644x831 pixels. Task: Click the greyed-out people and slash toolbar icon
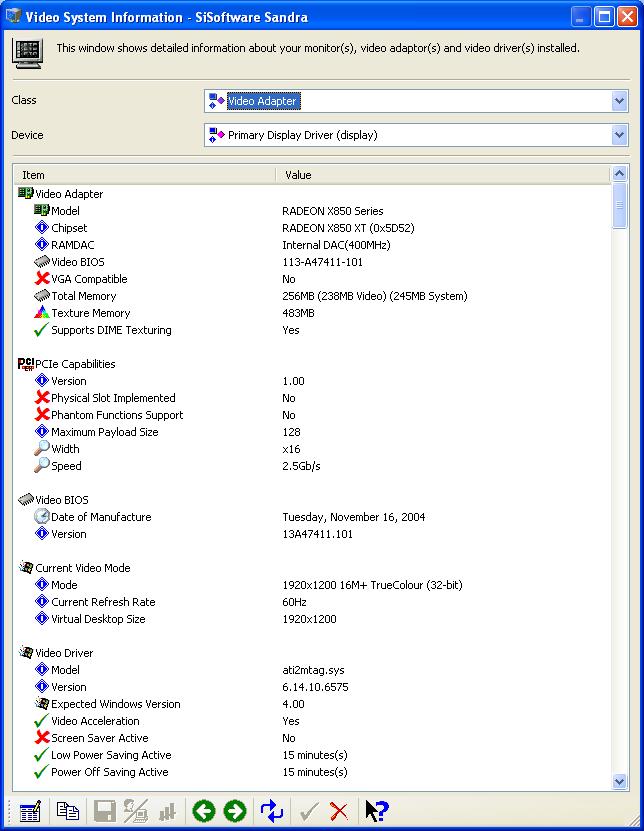point(136,811)
